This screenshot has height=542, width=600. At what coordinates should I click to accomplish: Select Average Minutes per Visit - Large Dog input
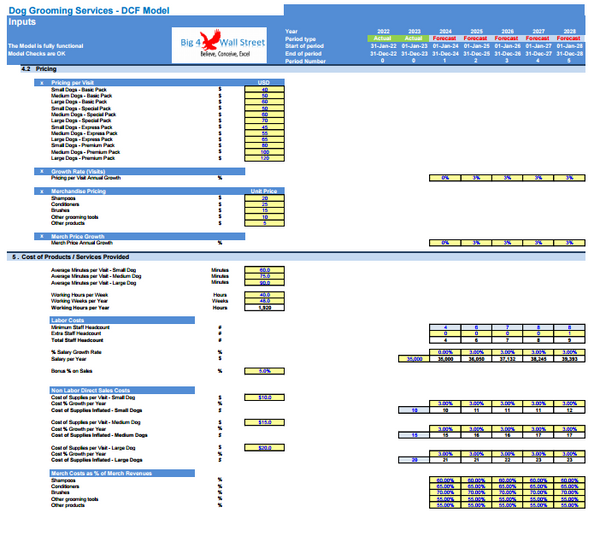264,284
